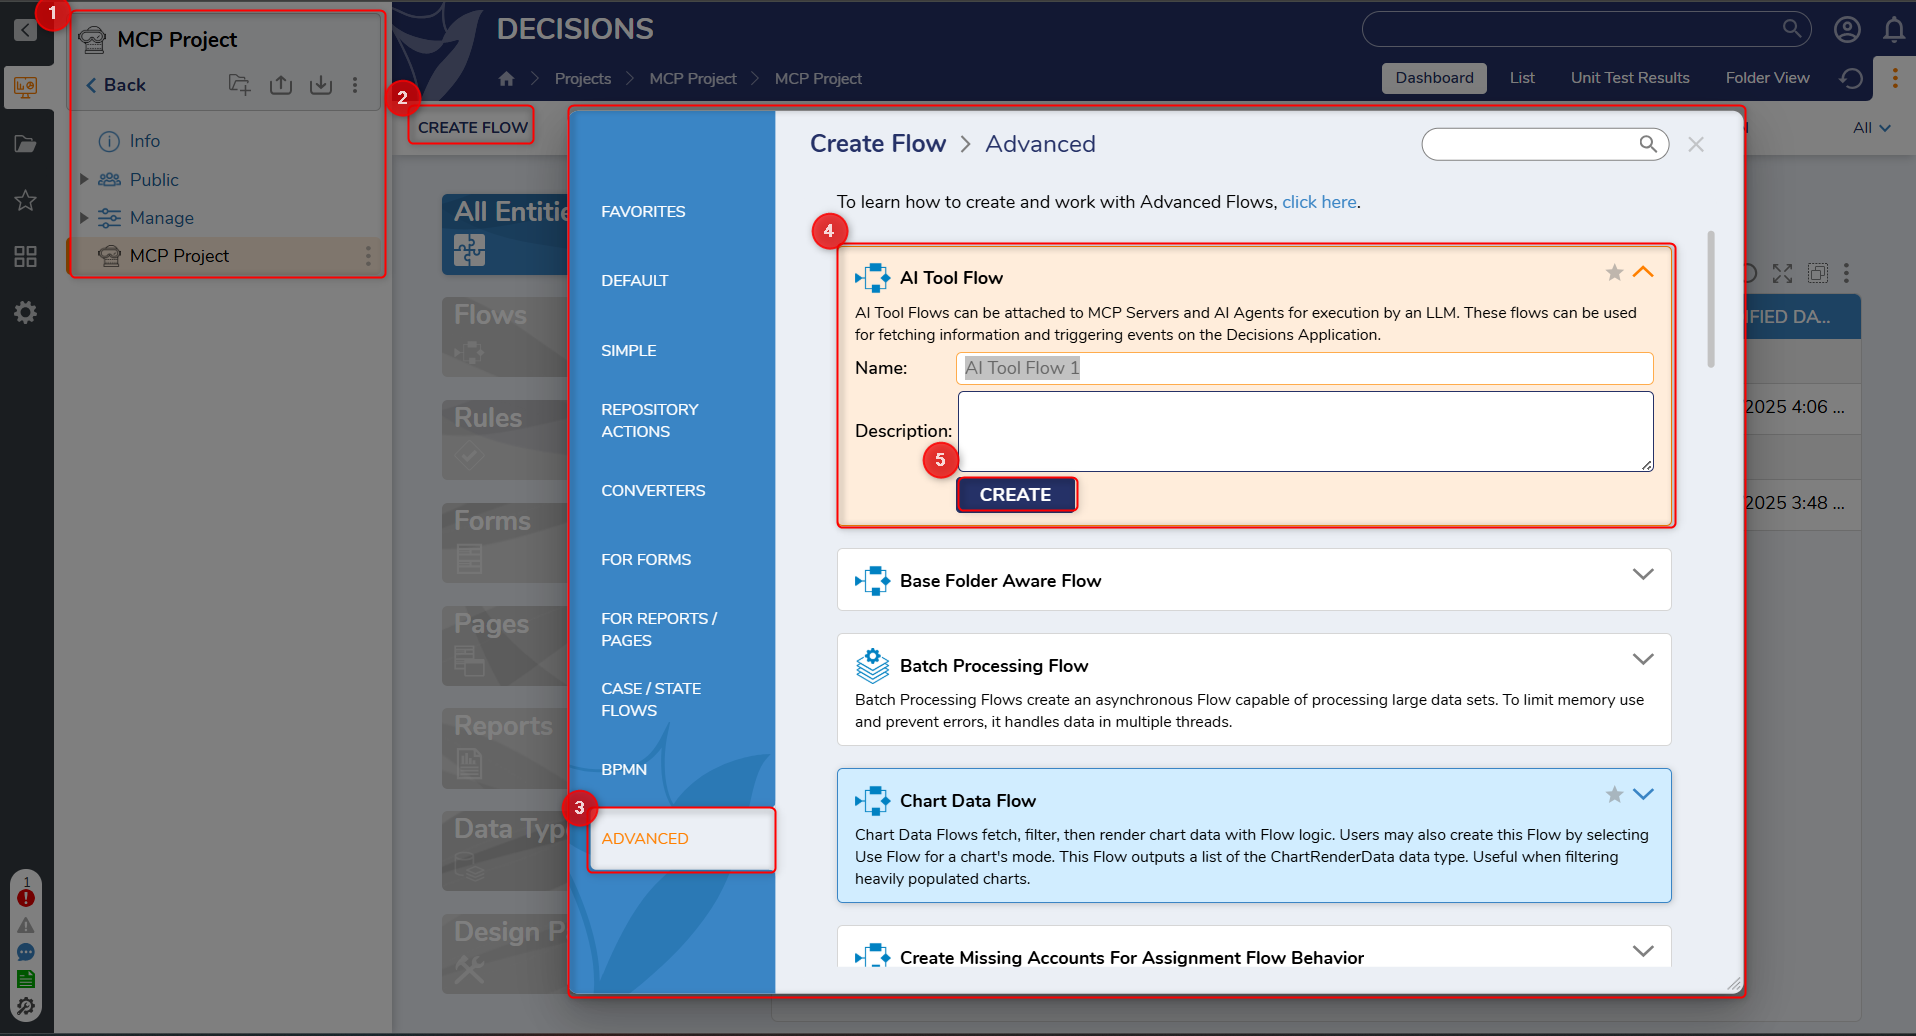Open the All filter dropdown
This screenshot has width=1916, height=1036.
tap(1871, 128)
